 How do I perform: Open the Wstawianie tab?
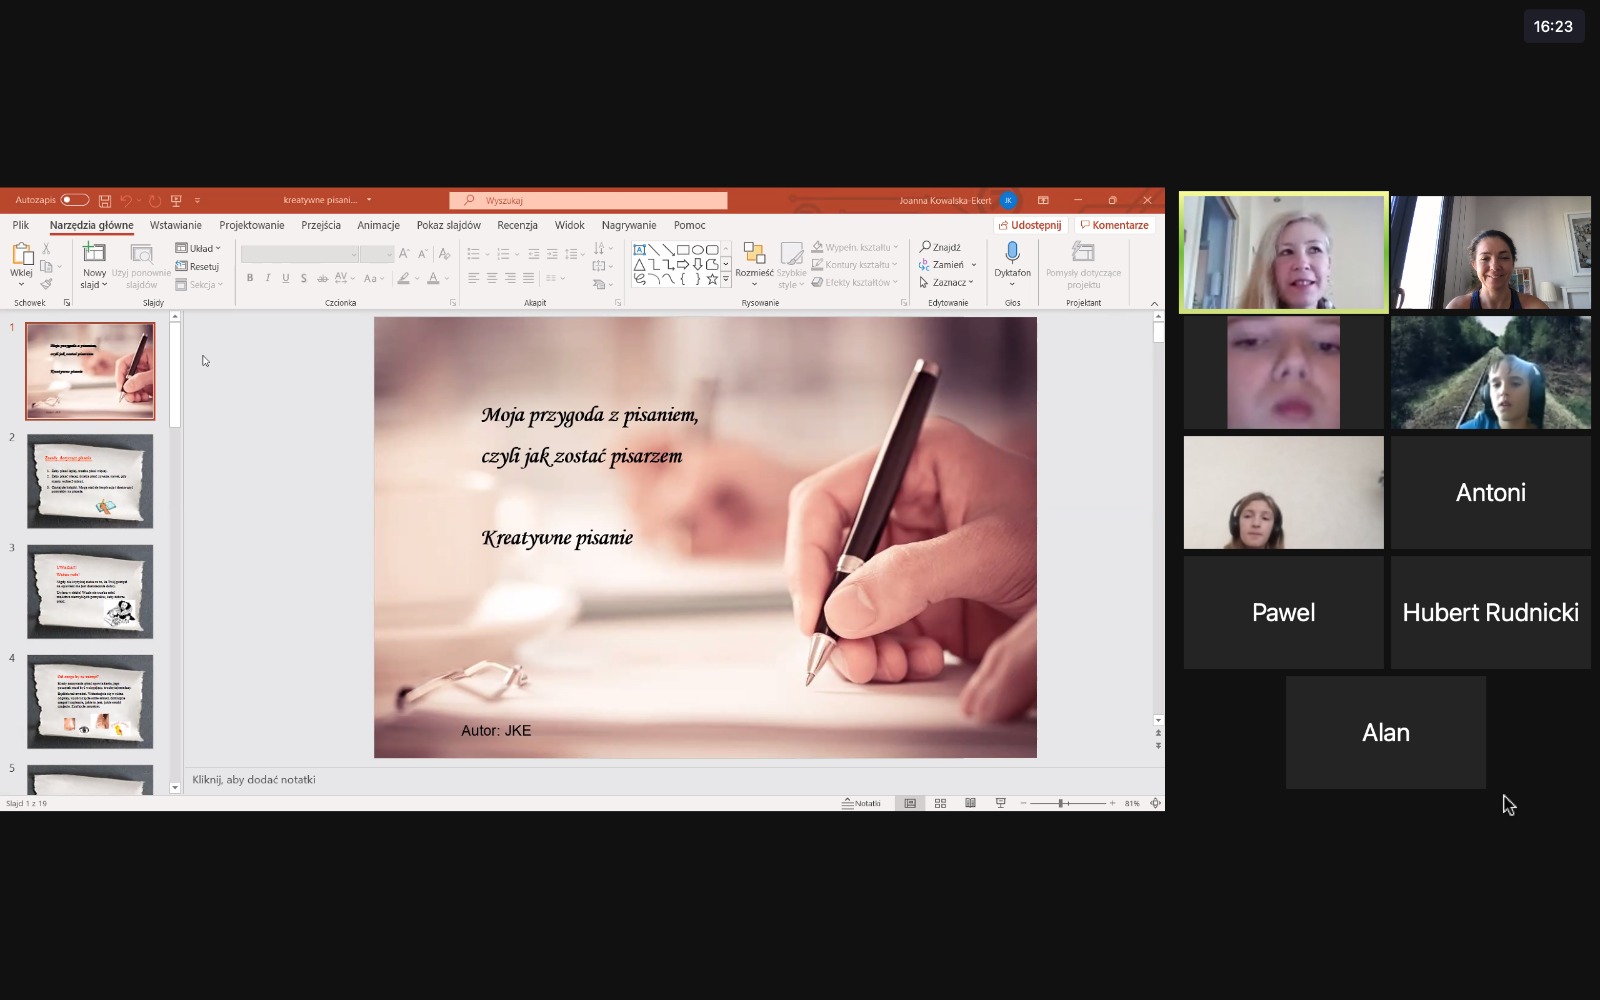[x=175, y=225]
